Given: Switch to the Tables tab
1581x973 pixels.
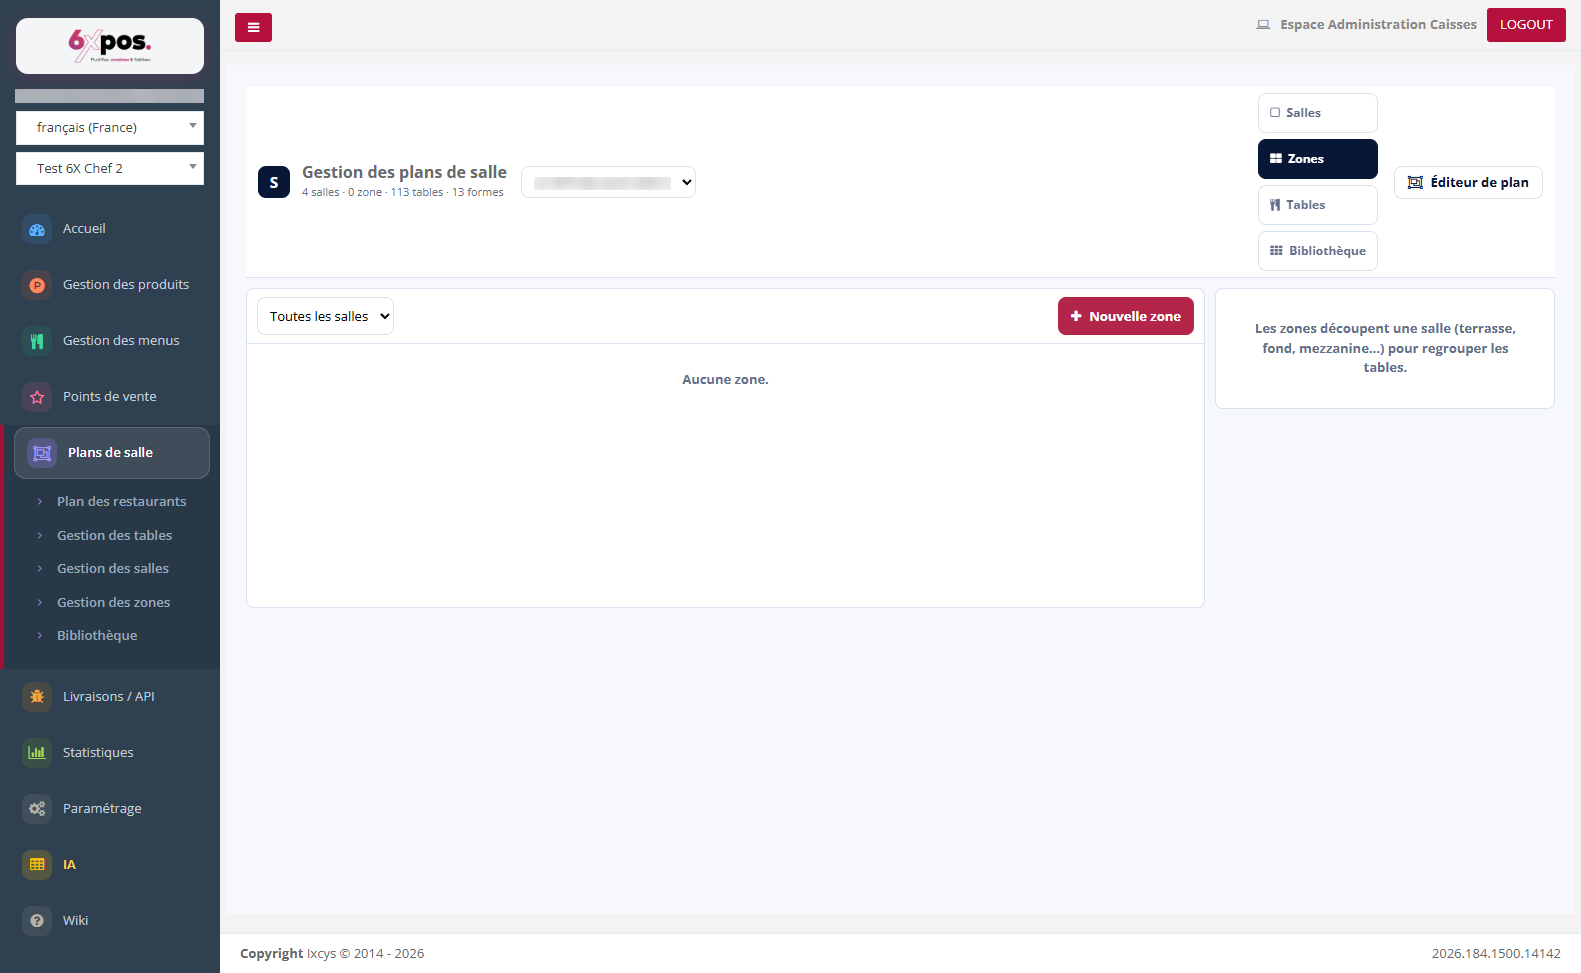Looking at the screenshot, I should pyautogui.click(x=1317, y=205).
